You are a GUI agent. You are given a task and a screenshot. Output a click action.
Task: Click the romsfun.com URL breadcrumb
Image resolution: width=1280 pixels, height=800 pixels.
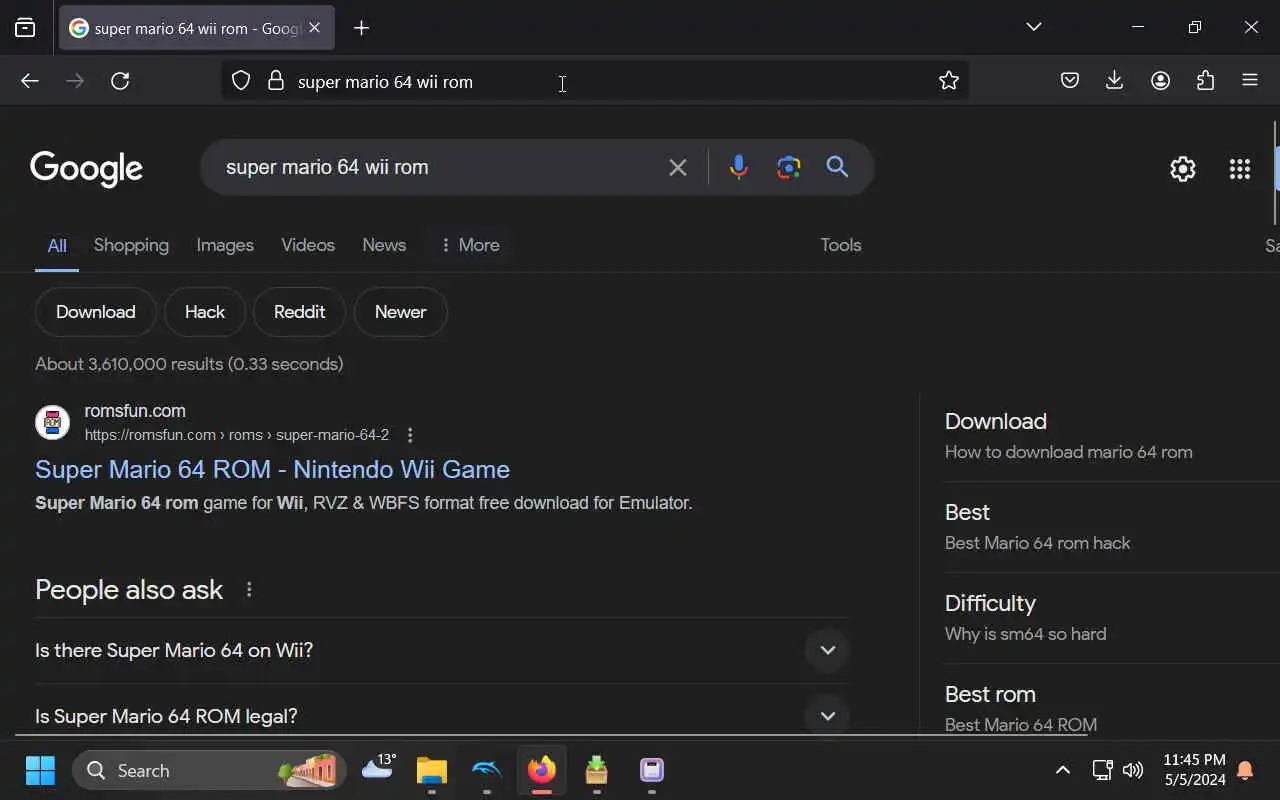[x=237, y=435]
